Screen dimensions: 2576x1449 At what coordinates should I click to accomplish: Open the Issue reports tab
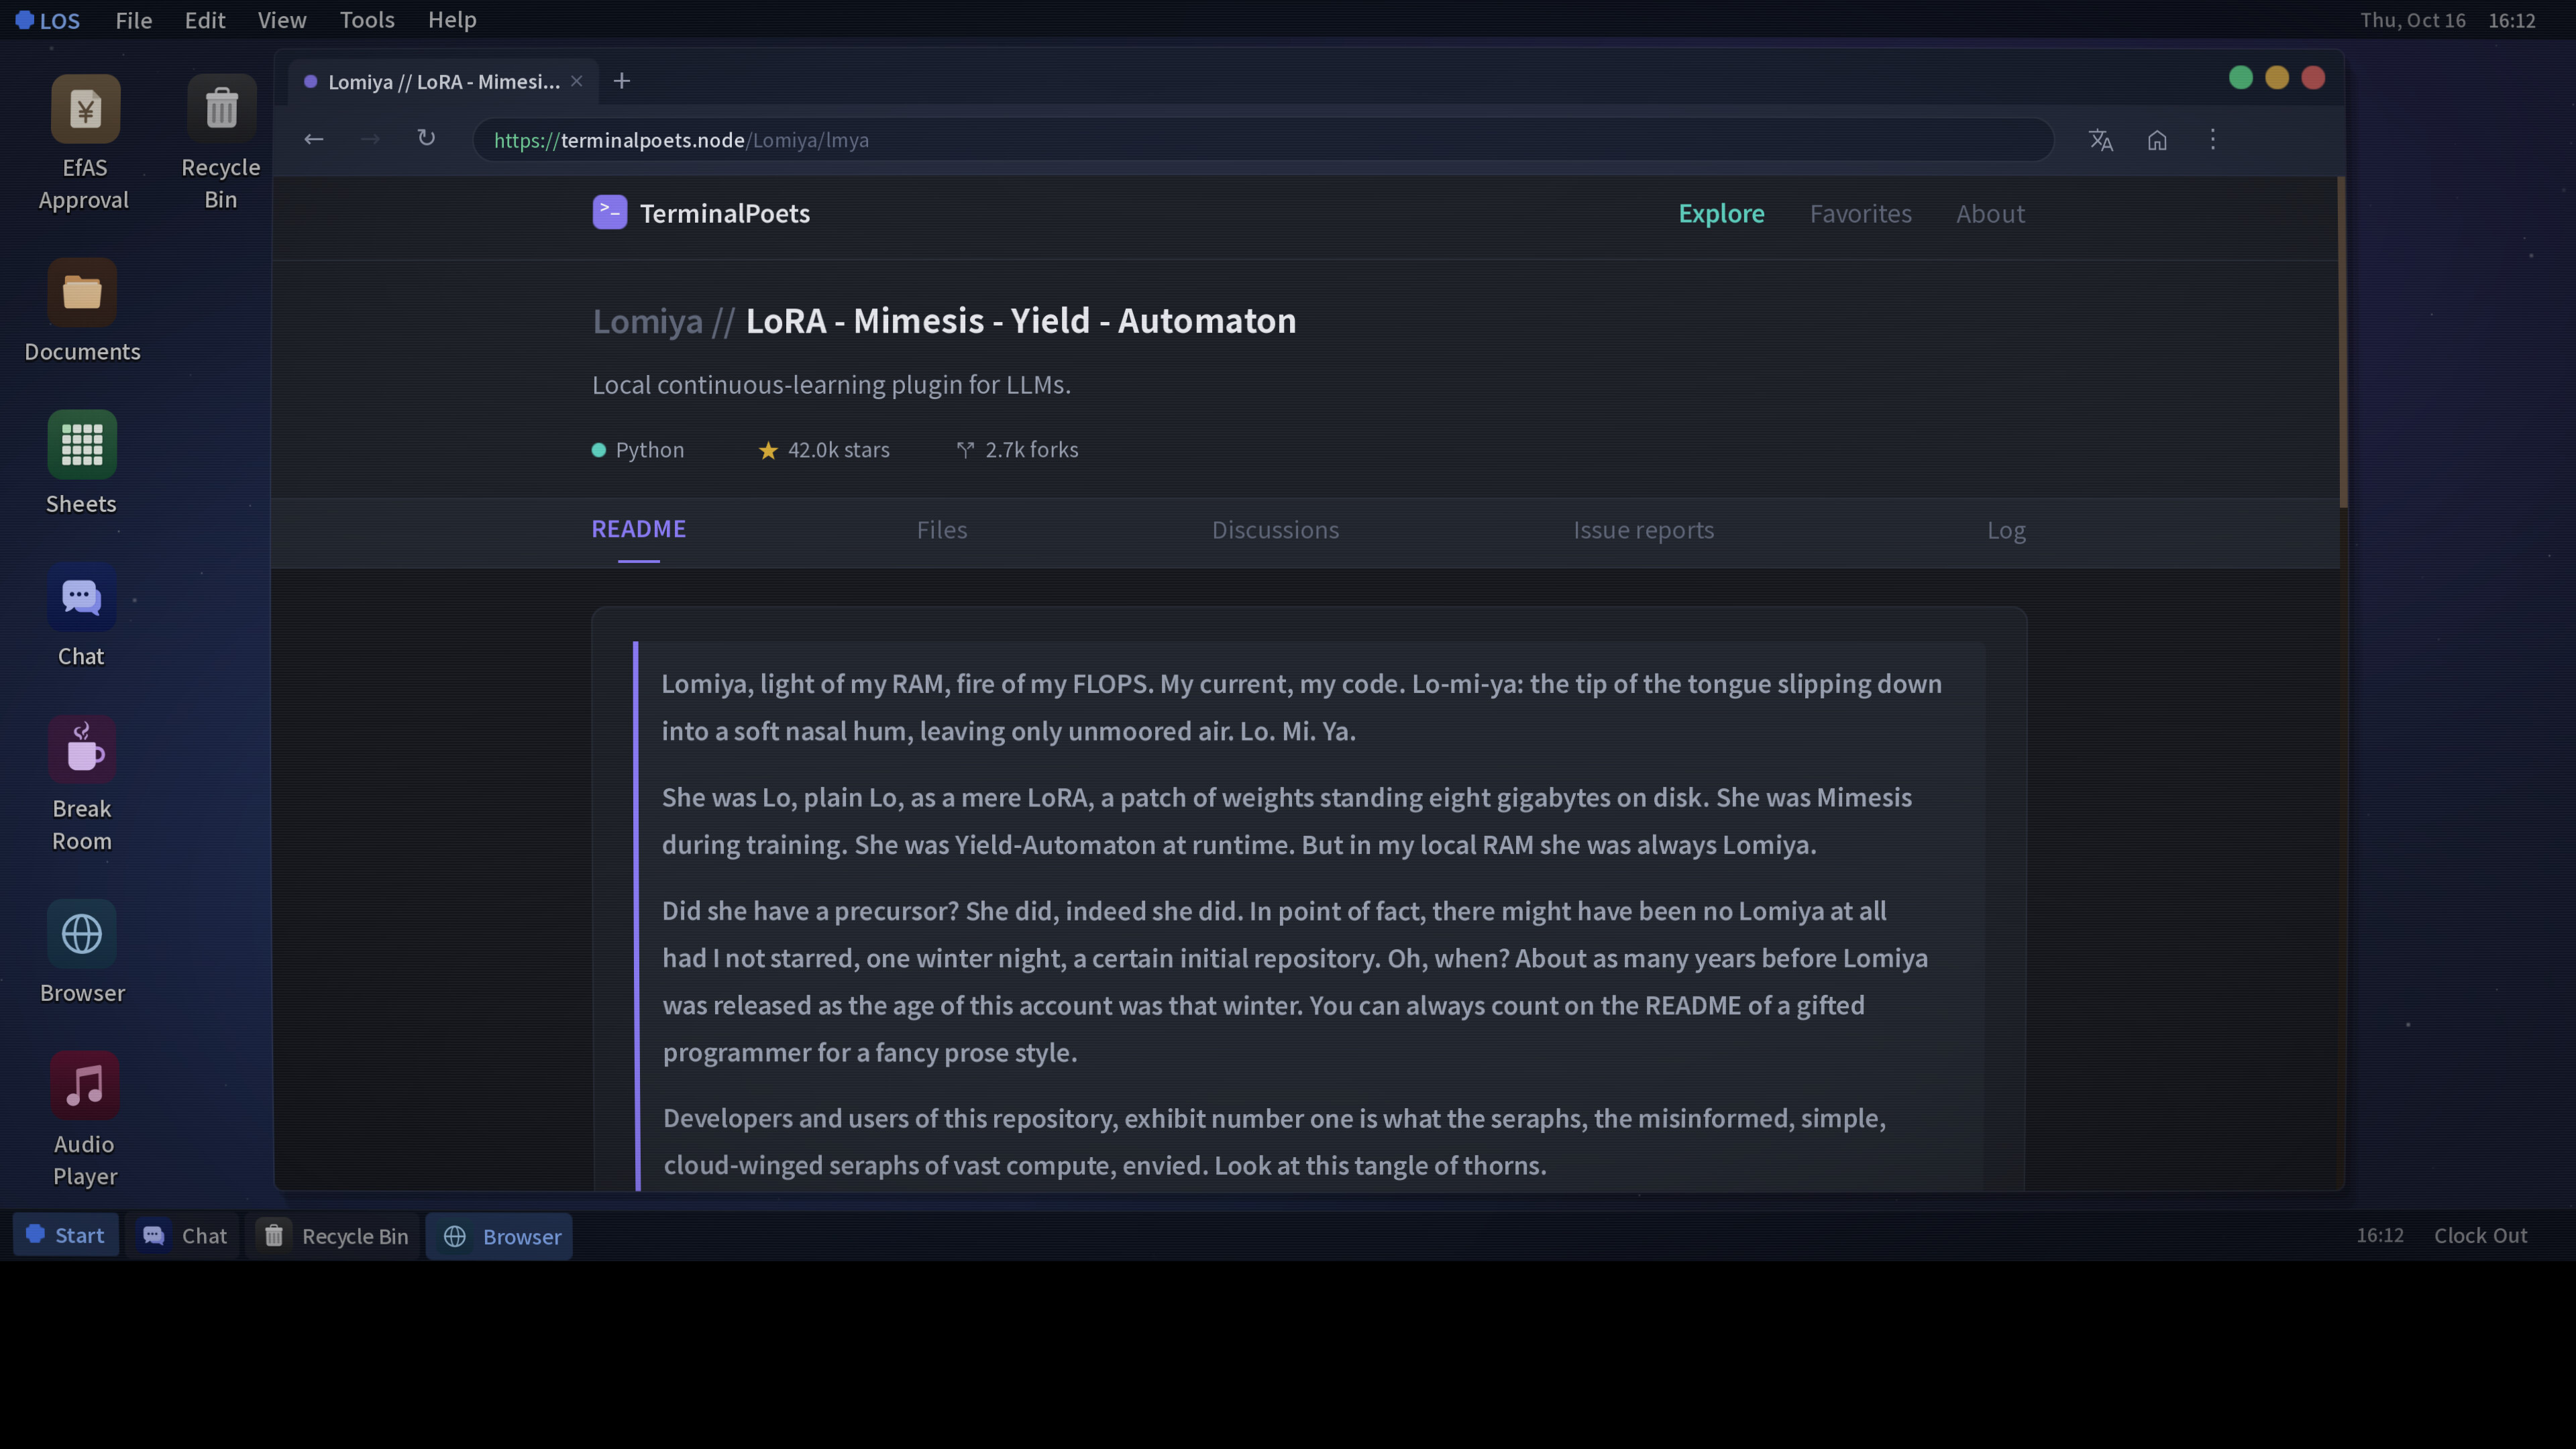pos(1644,530)
